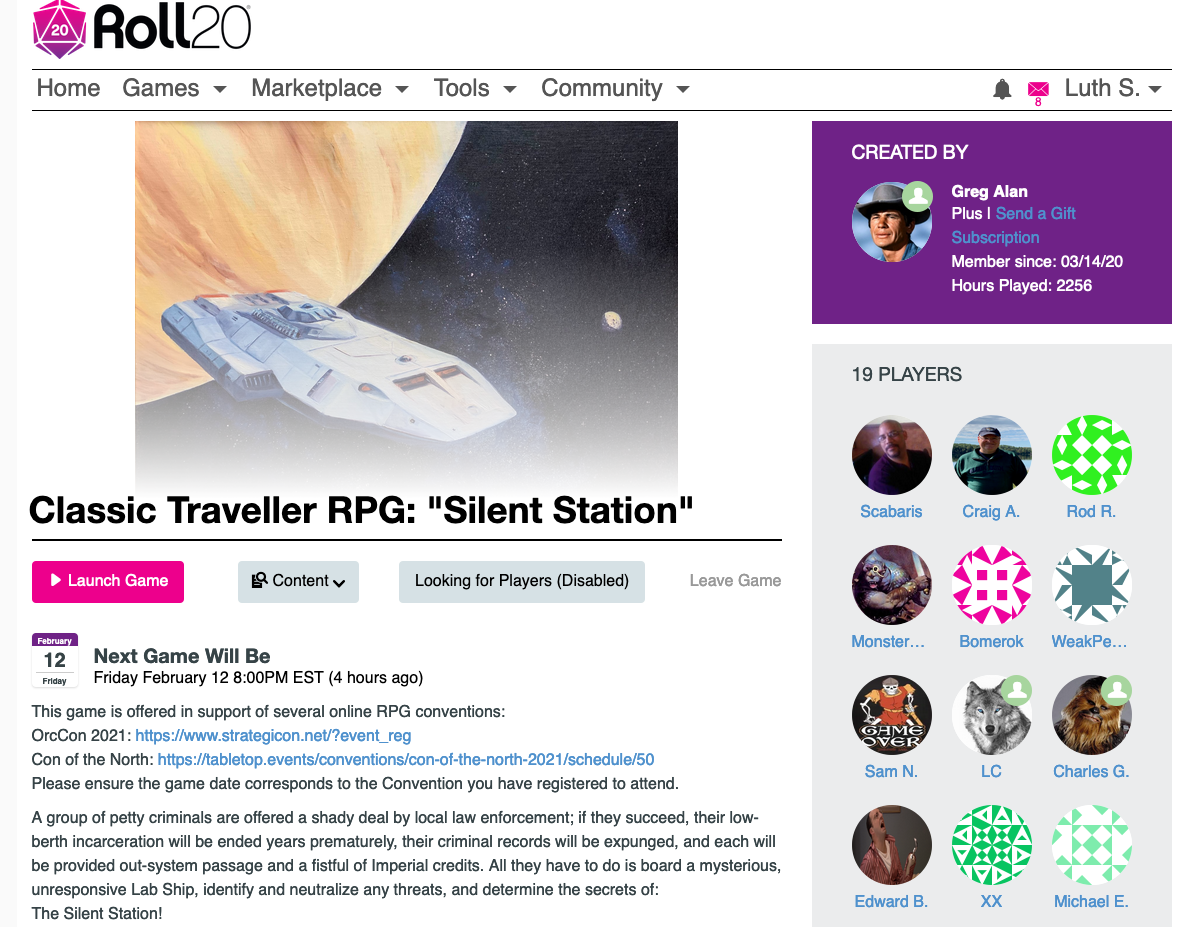
Task: Open Sam N. Game Over avatar
Action: tap(892, 715)
